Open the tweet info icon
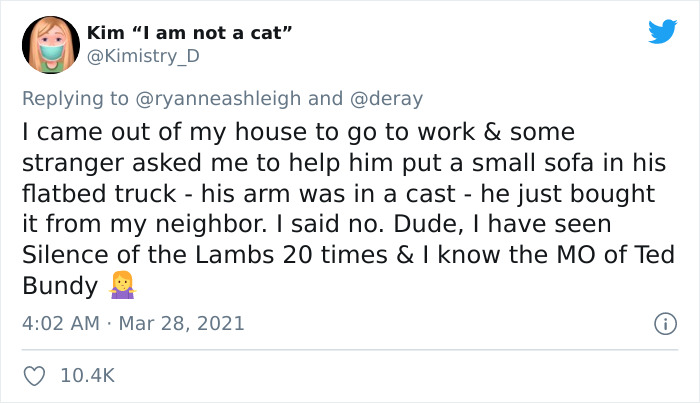 661,324
